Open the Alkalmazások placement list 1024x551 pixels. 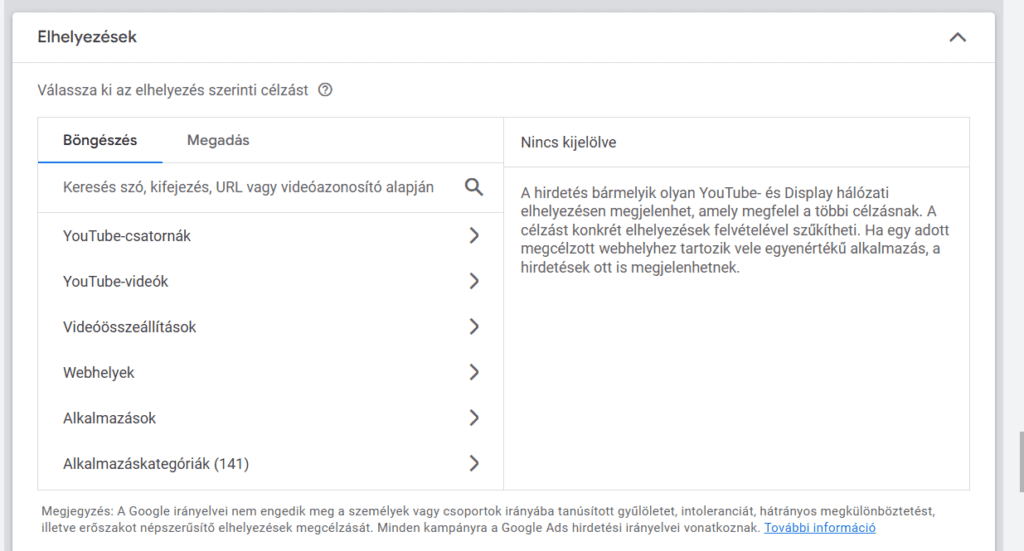click(110, 418)
